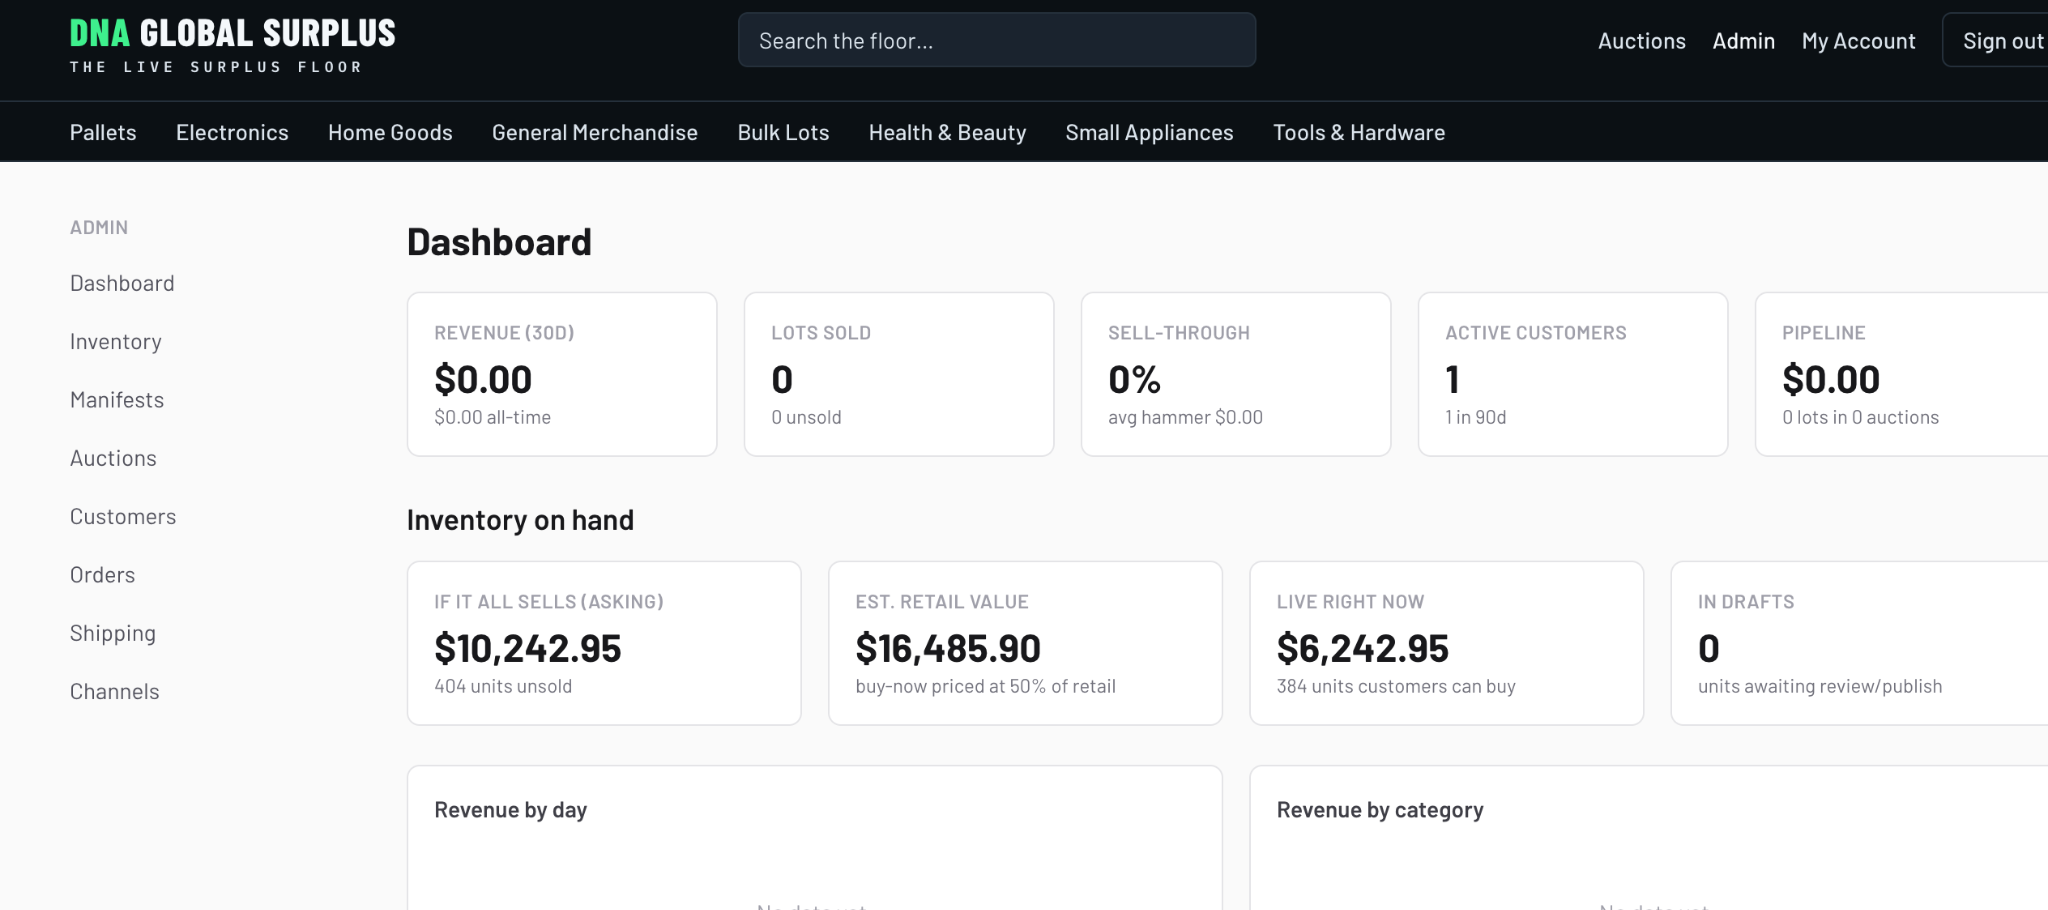Open Small Appliances category
Viewport: 2048px width, 910px height.
tap(1149, 132)
